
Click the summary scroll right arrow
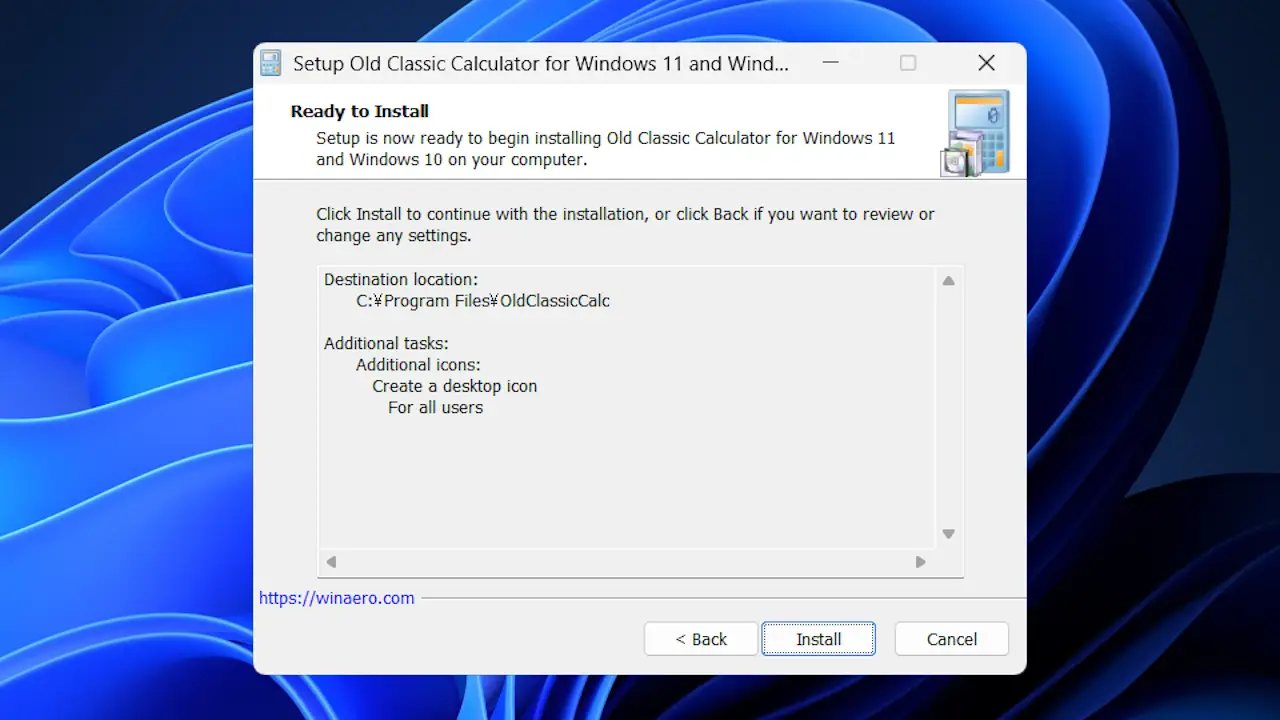click(921, 562)
